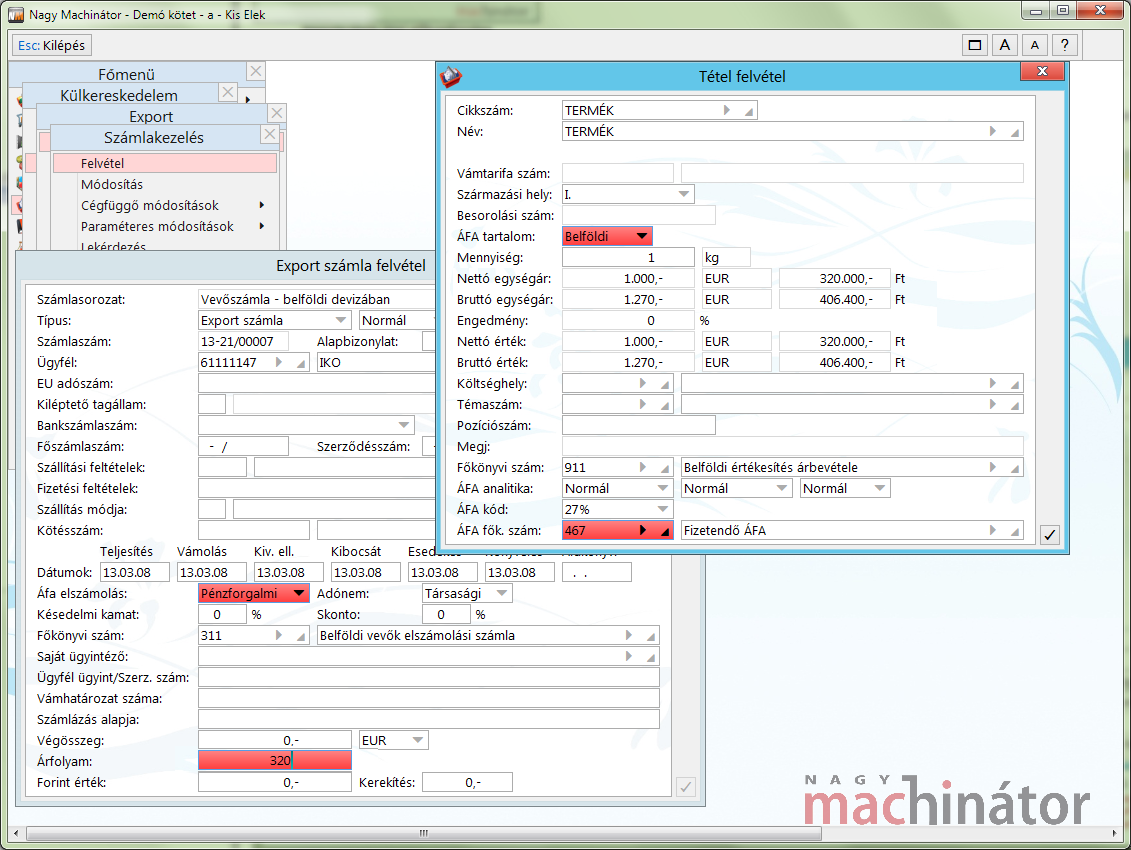Click the help question mark toolbar button
Viewport: 1131px width, 850px height.
1065,45
